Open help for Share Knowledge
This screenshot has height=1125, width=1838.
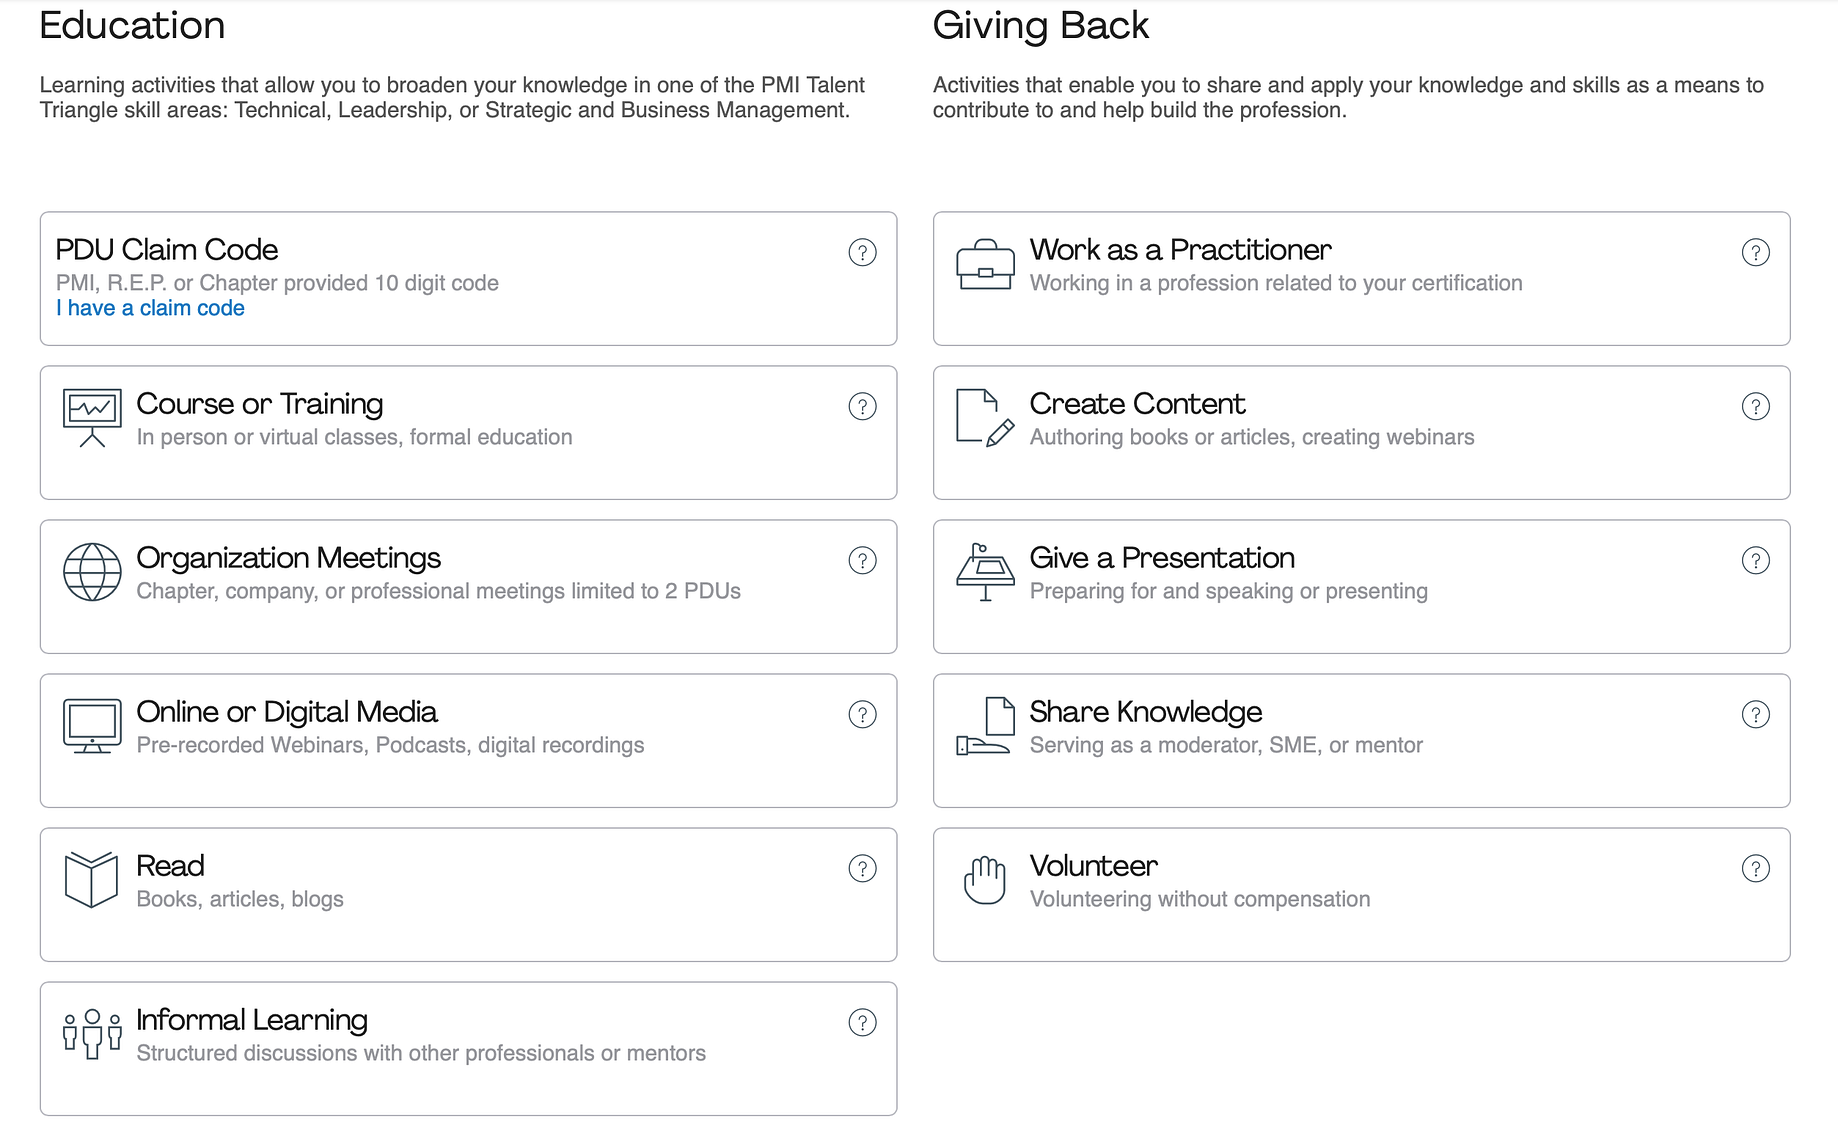tap(1755, 714)
